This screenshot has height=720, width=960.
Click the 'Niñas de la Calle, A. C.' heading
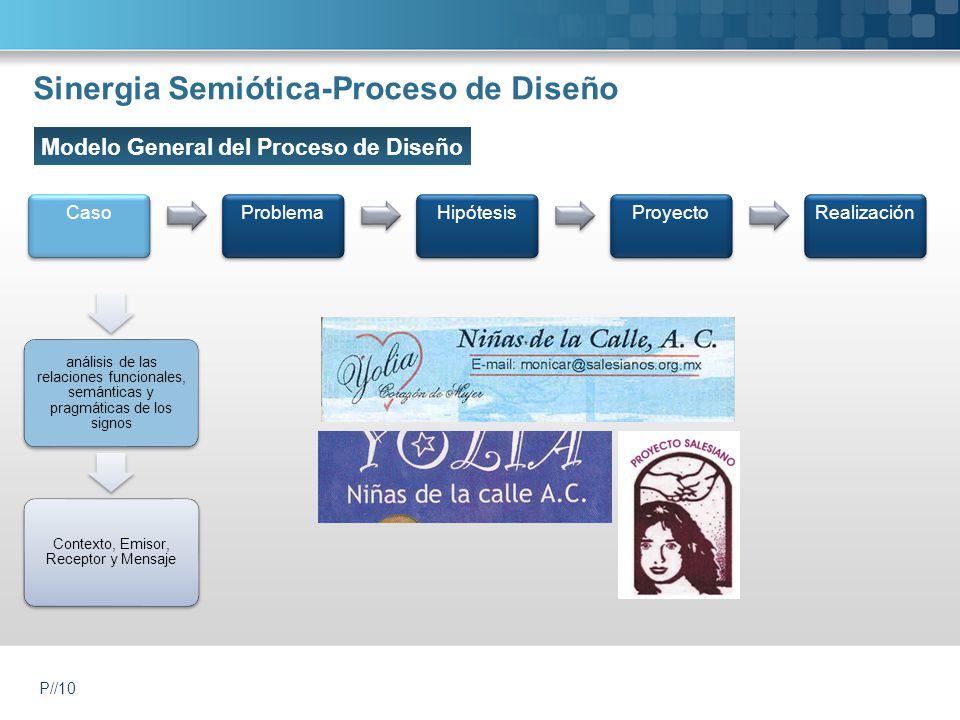pos(587,339)
